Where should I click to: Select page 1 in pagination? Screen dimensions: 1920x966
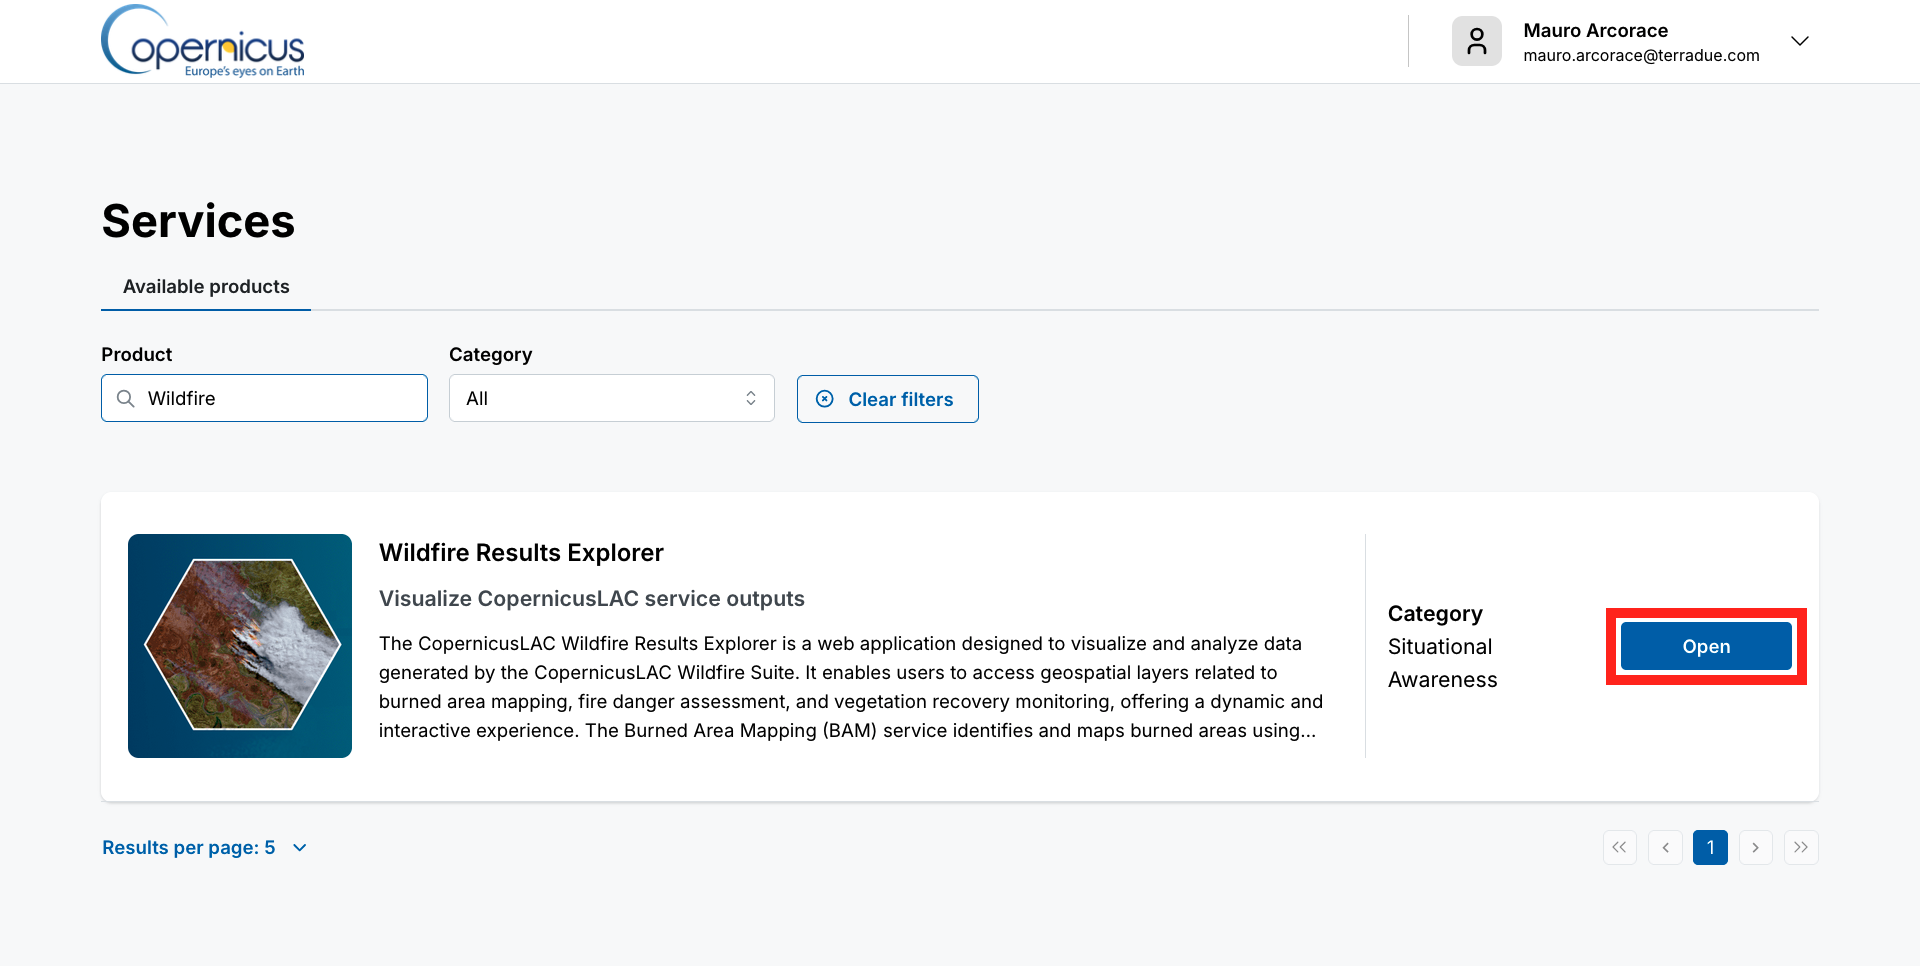coord(1710,848)
